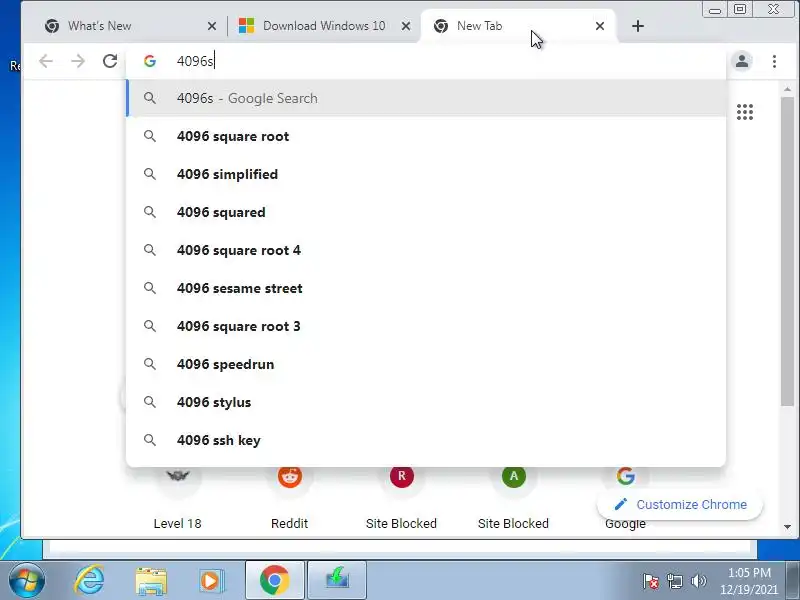
Task: Close the What's New tab
Action: (x=212, y=26)
